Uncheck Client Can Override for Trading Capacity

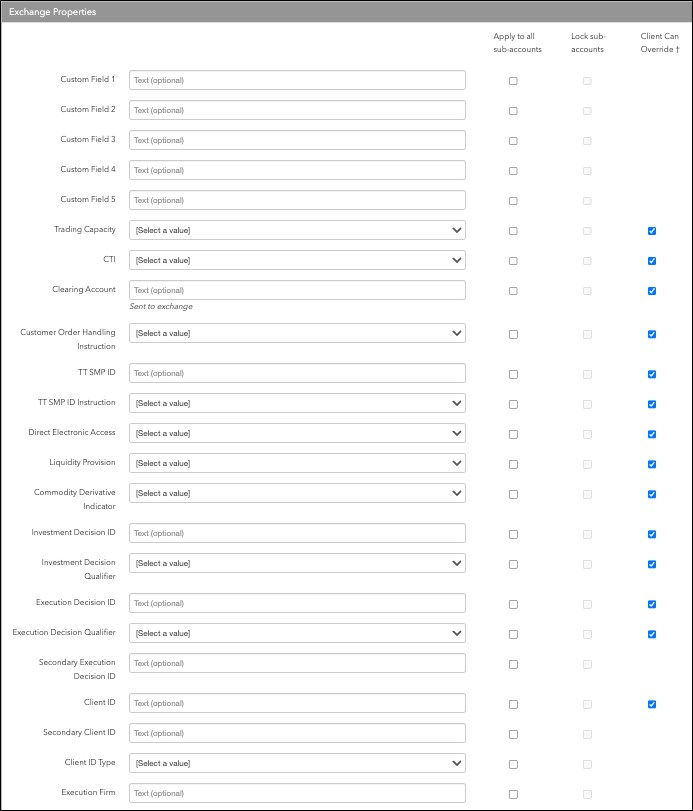652,231
